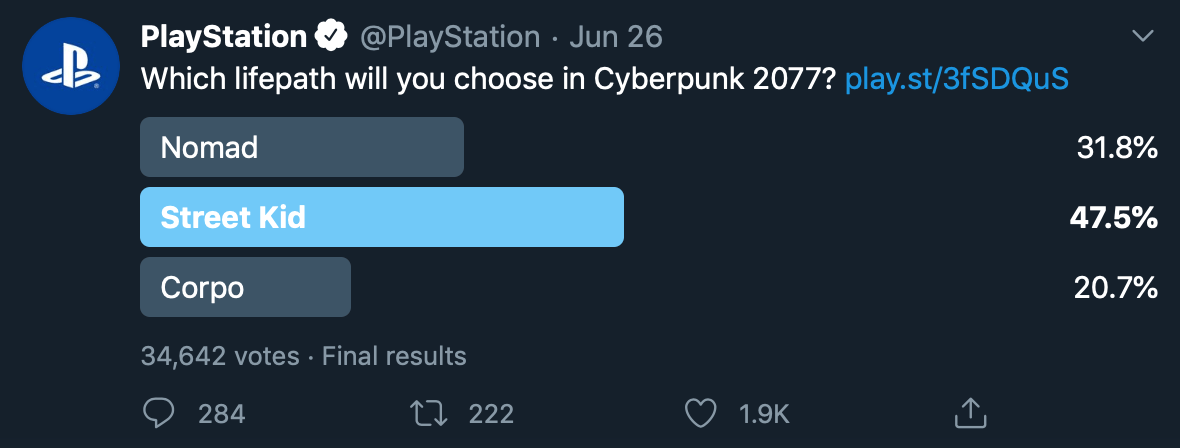Click the Street Kid poll result bar
Image resolution: width=1180 pixels, height=448 pixels.
(382, 217)
